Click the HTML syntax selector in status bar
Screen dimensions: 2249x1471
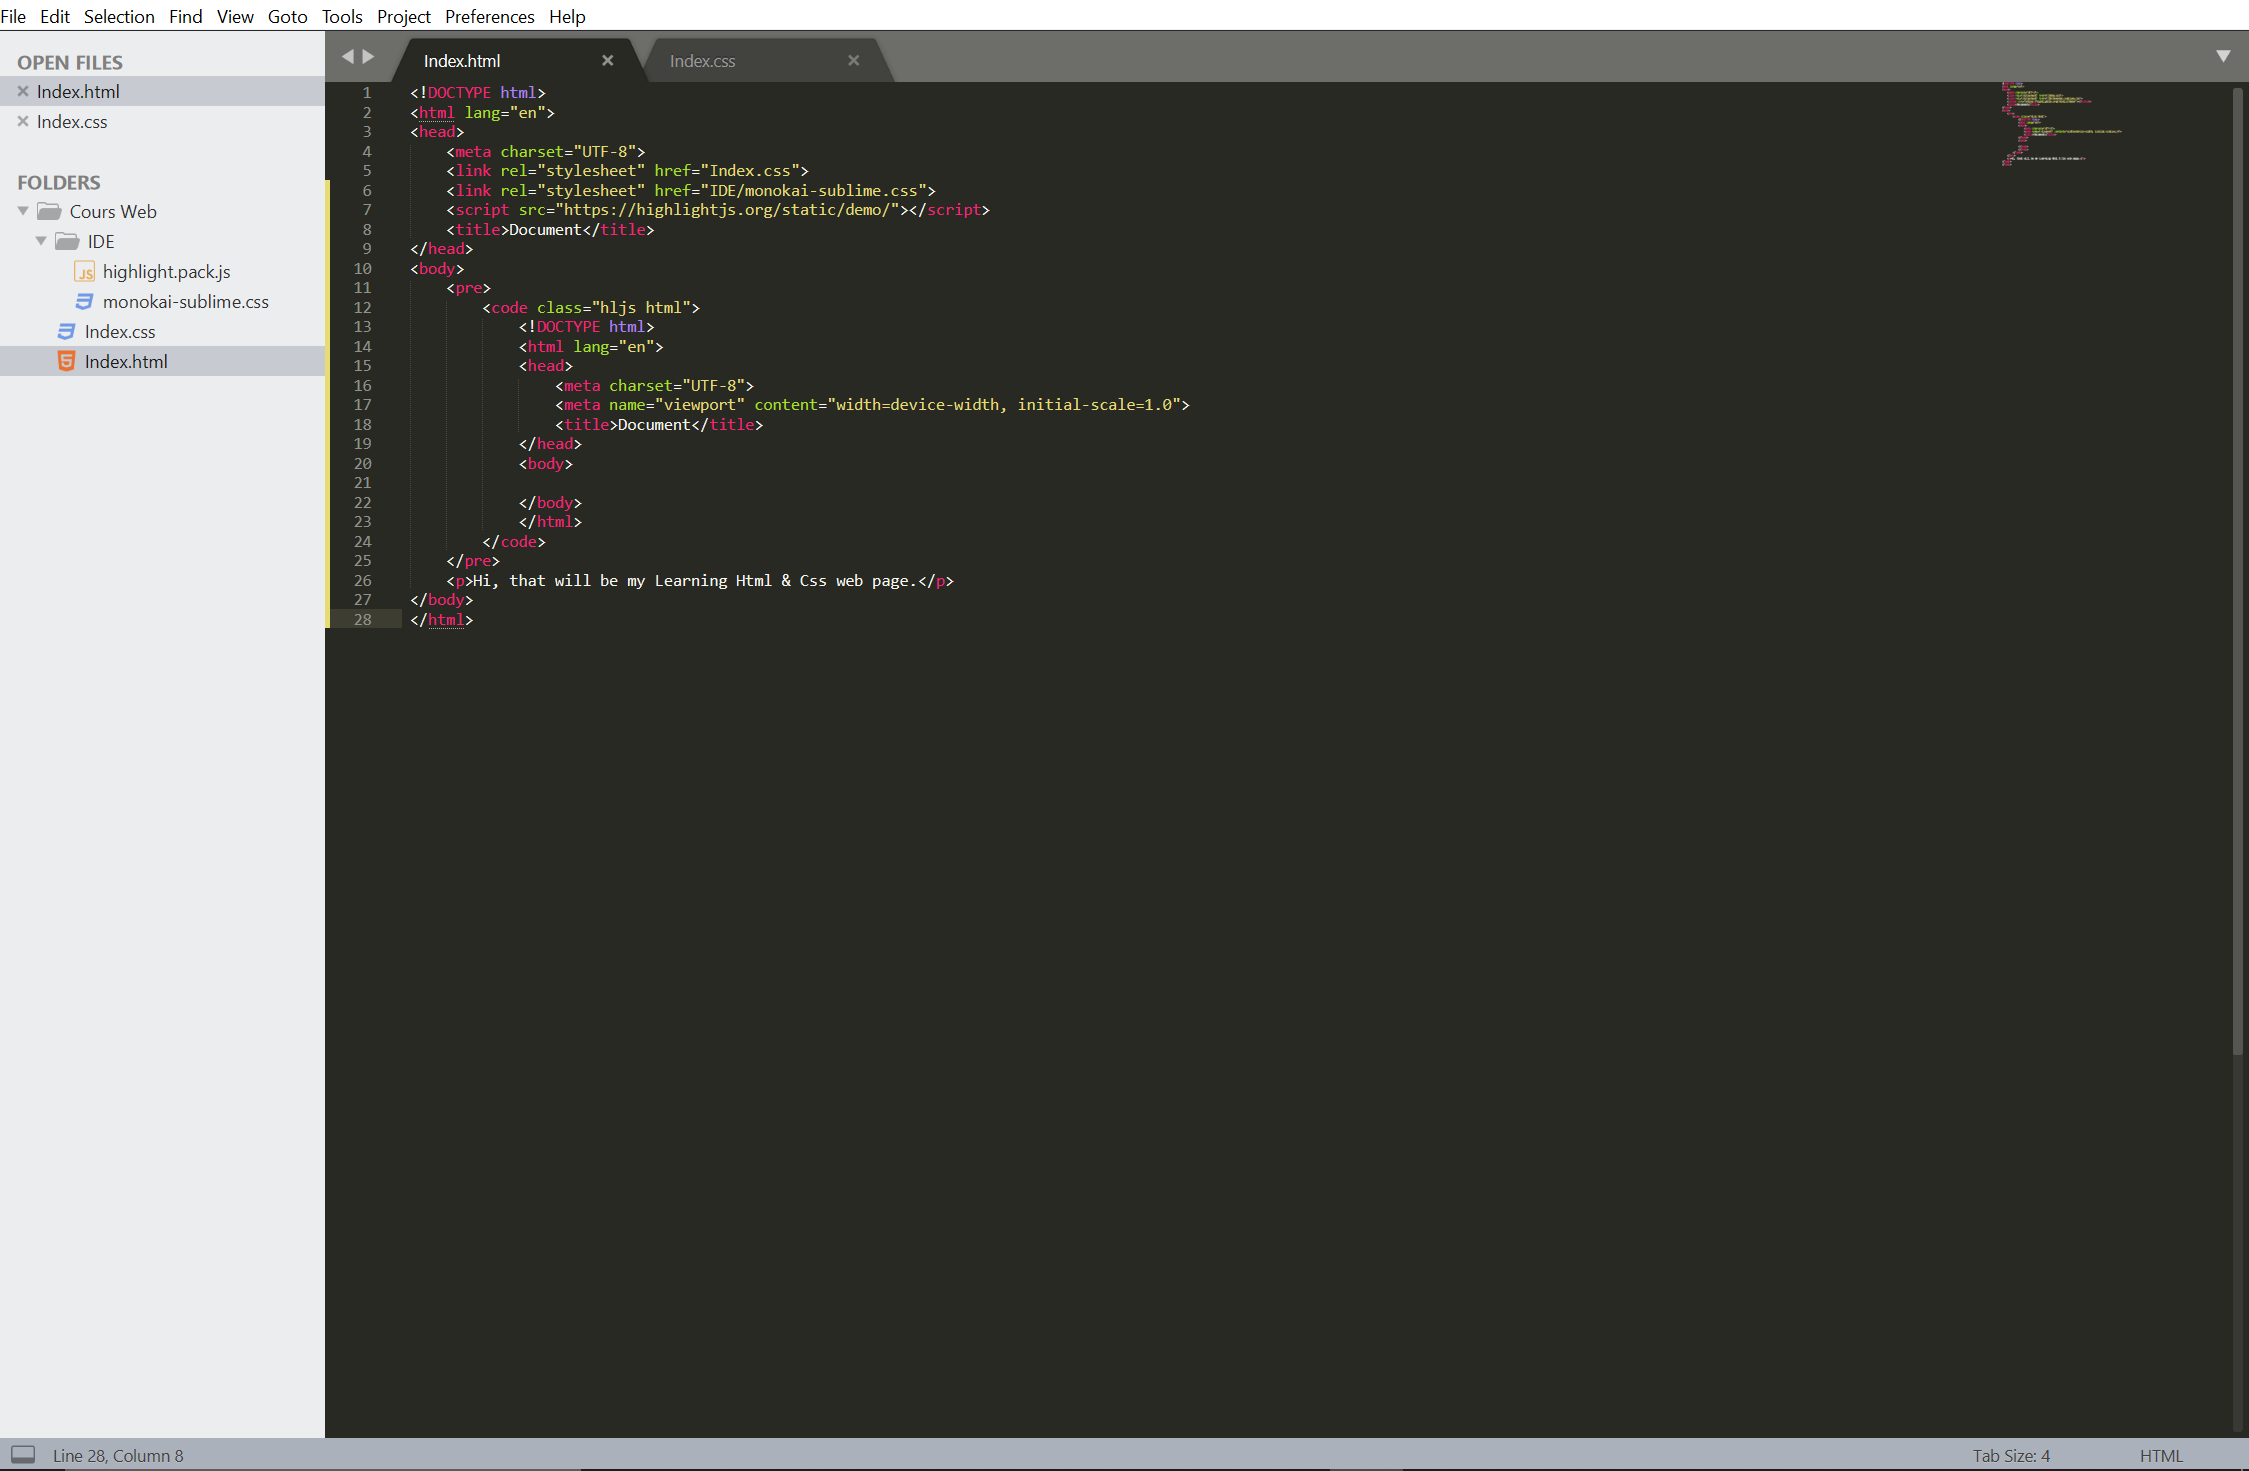coord(2160,1455)
